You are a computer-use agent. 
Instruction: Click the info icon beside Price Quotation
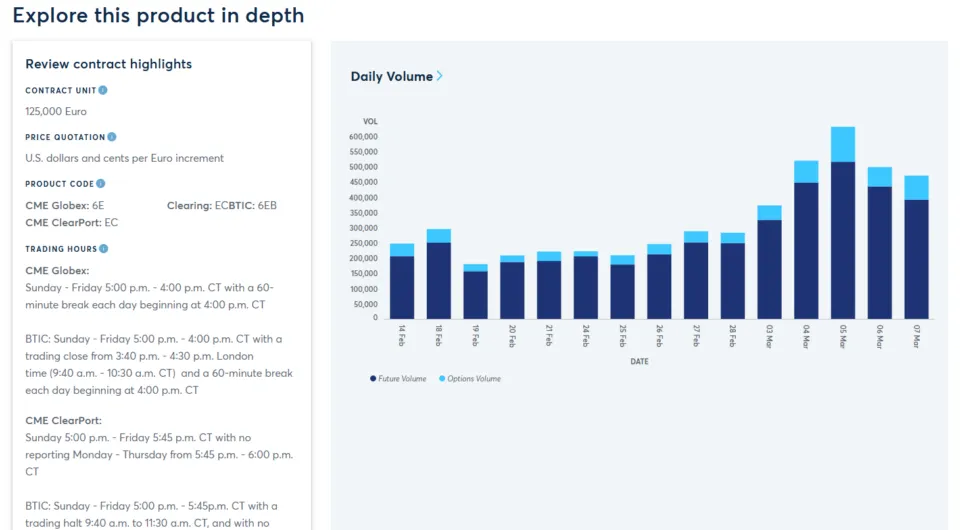(112, 137)
